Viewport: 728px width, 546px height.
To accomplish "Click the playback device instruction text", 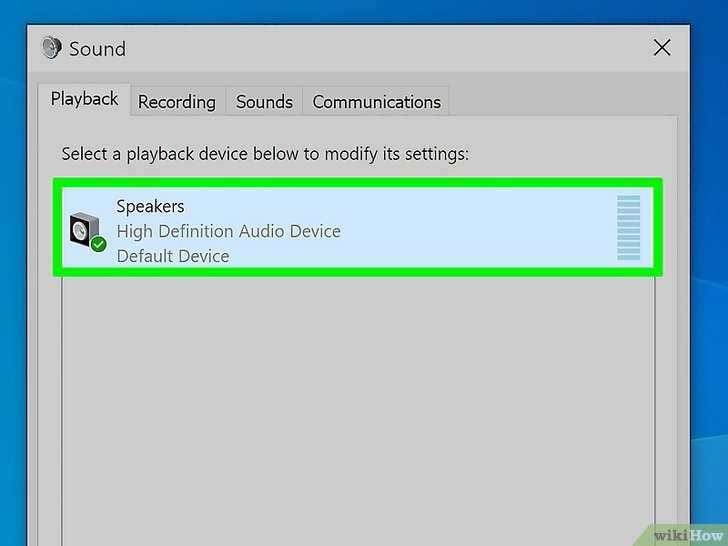I will pos(265,154).
